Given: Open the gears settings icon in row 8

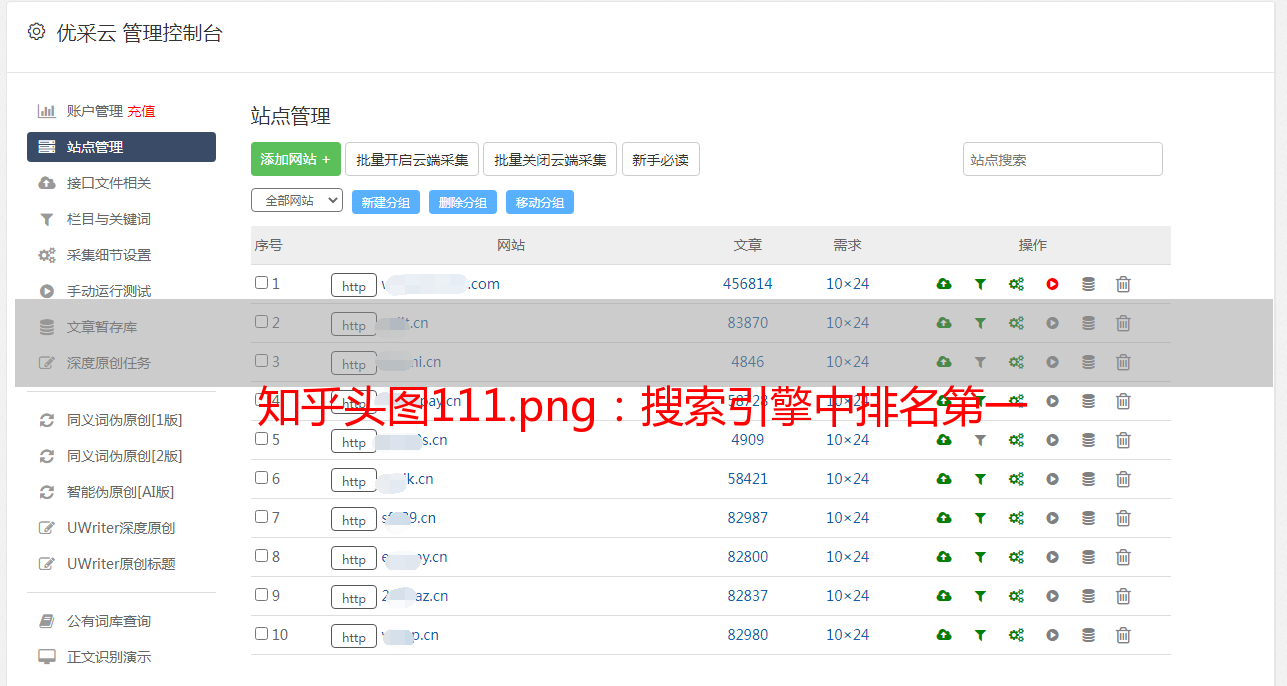Looking at the screenshot, I should pyautogui.click(x=1016, y=557).
